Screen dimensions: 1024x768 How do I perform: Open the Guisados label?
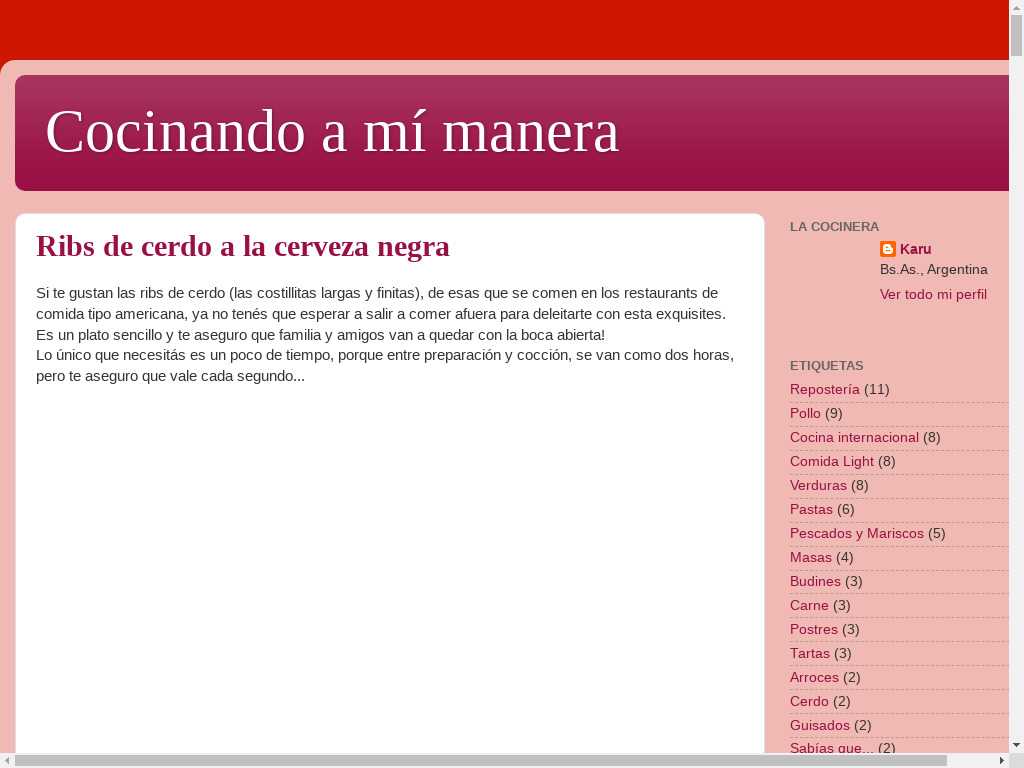click(820, 726)
